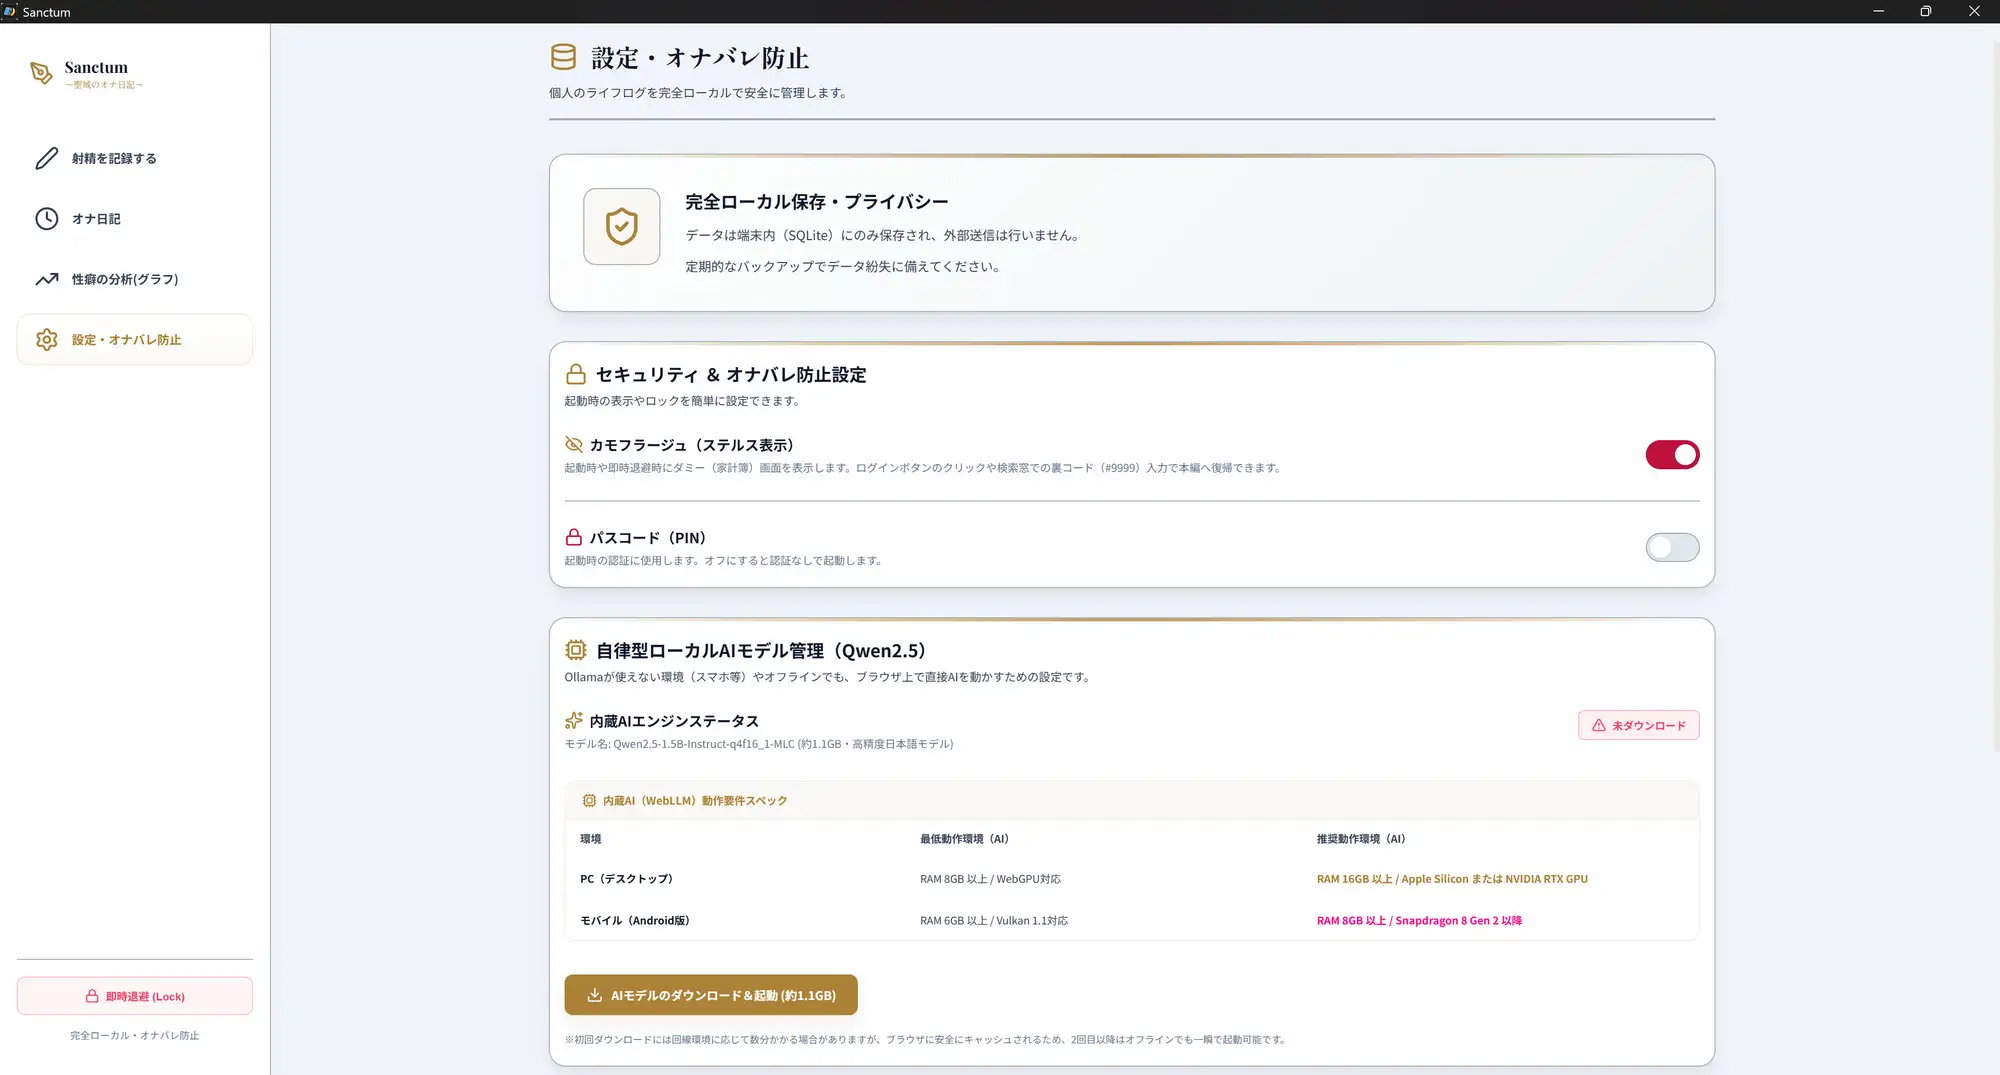Viewport: 2000px width, 1075px height.
Task: Click the 環境 column header
Action: 591,839
